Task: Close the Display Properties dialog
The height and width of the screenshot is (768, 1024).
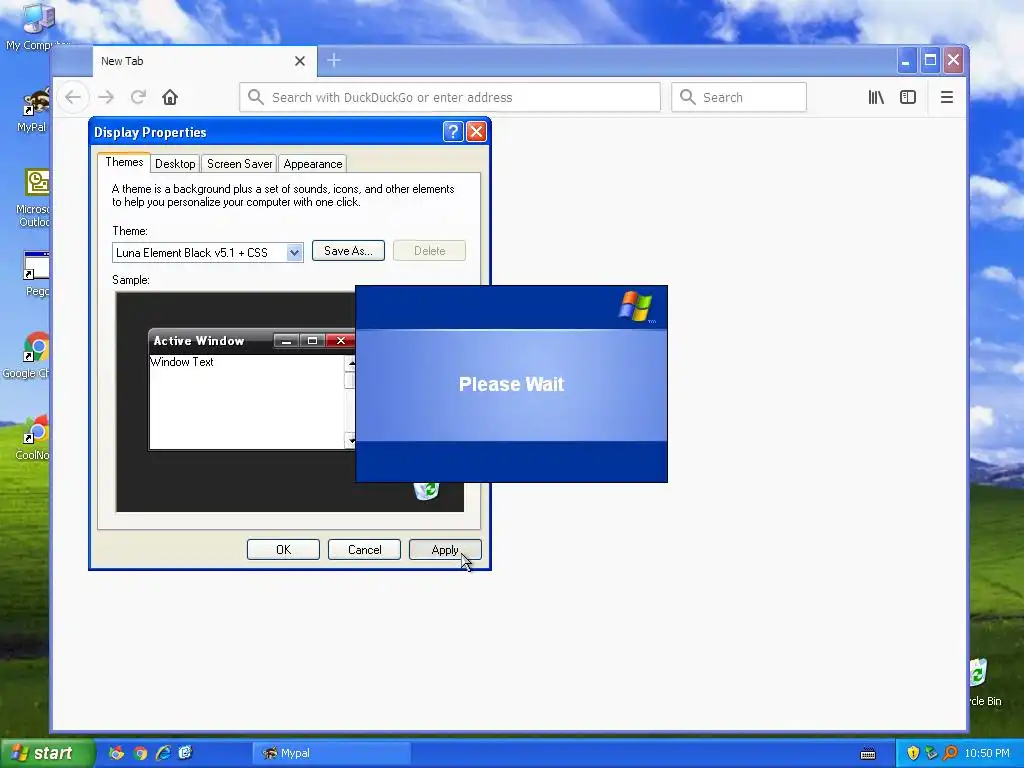Action: click(x=476, y=132)
